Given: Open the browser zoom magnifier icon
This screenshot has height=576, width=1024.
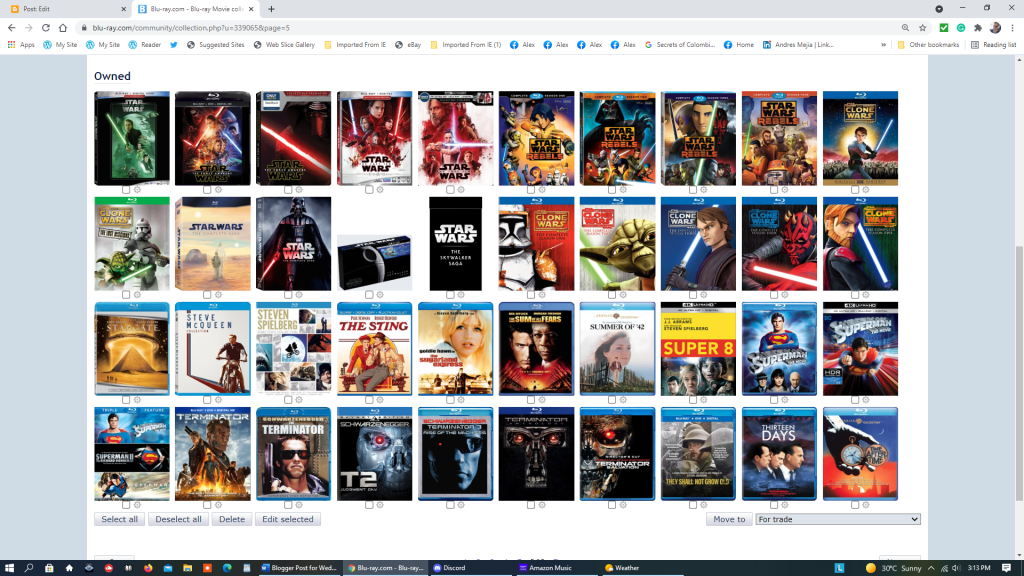Looking at the screenshot, I should (906, 28).
